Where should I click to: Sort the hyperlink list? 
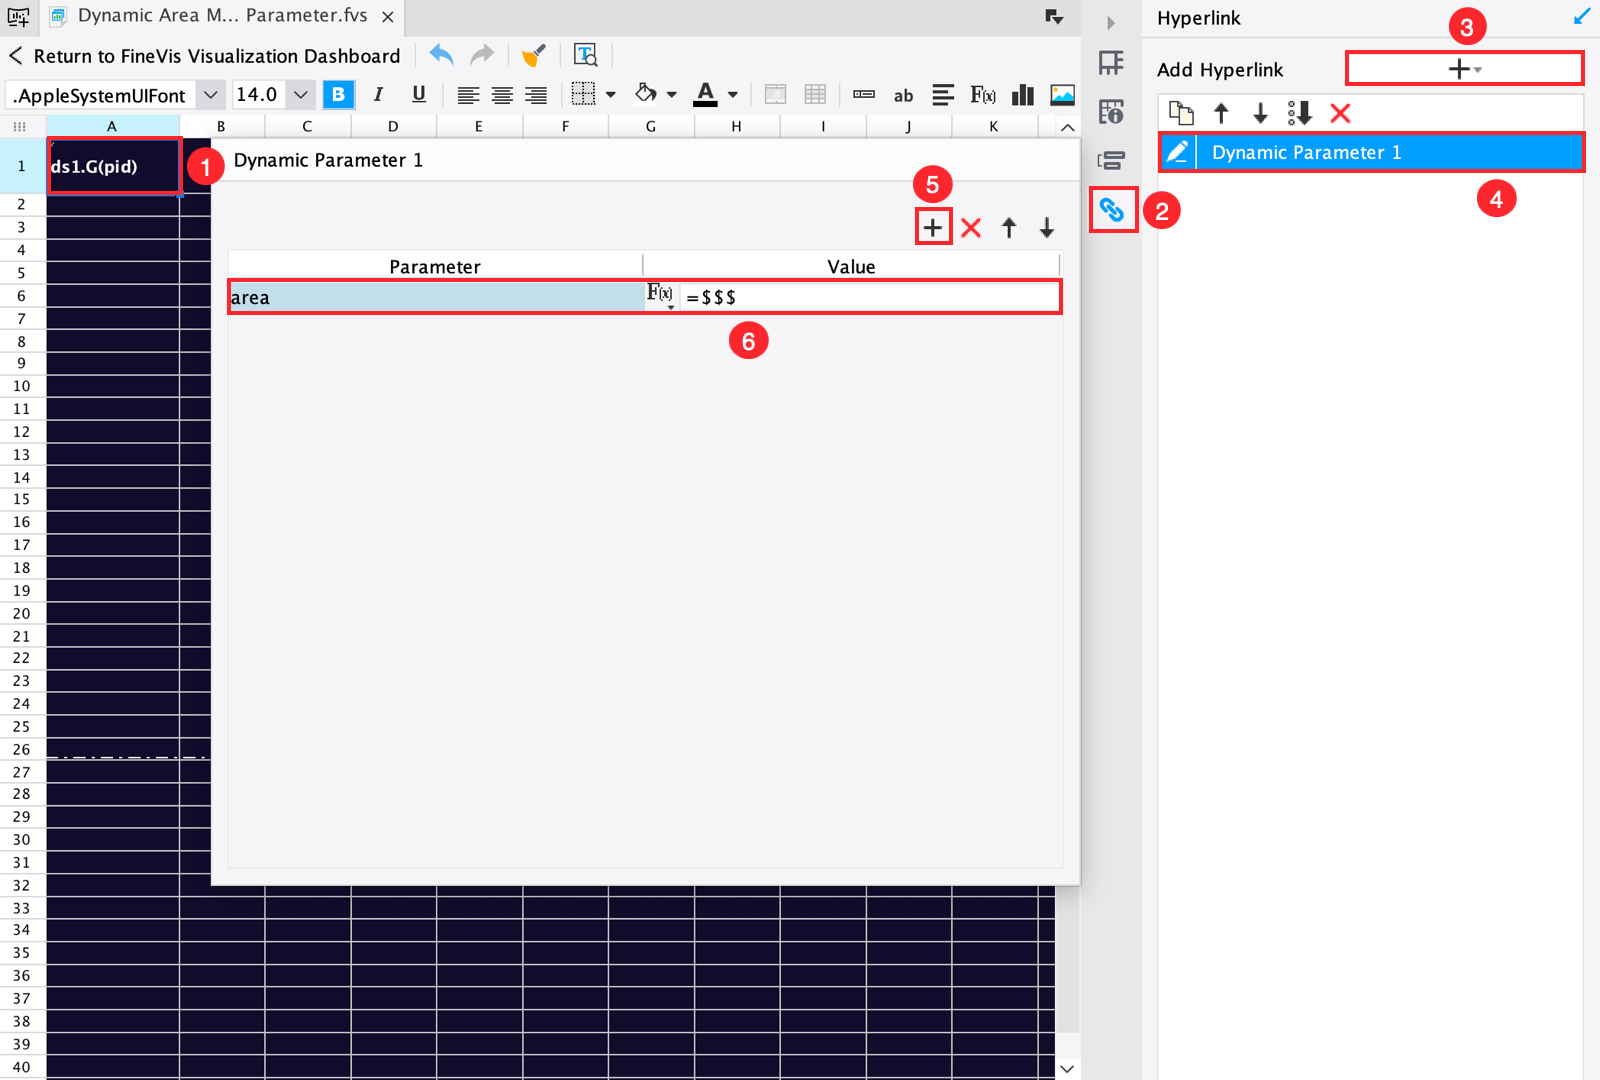[1299, 113]
